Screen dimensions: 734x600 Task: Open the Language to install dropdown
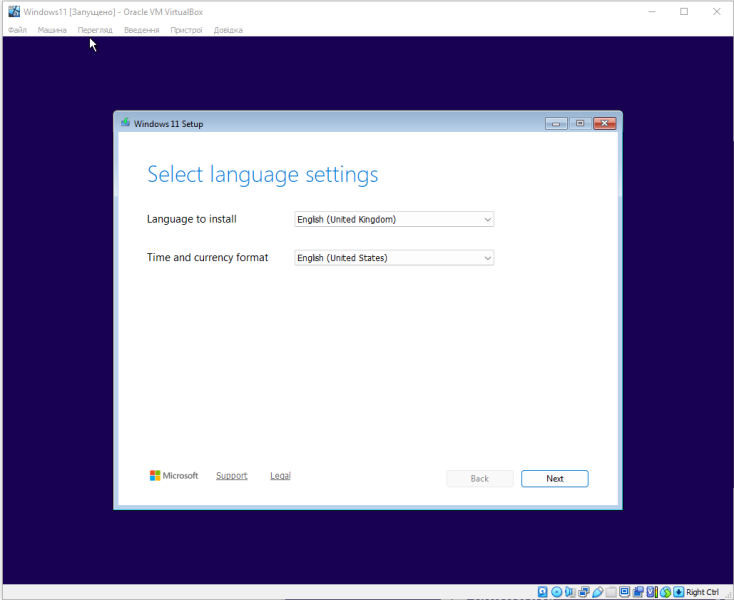coord(394,219)
